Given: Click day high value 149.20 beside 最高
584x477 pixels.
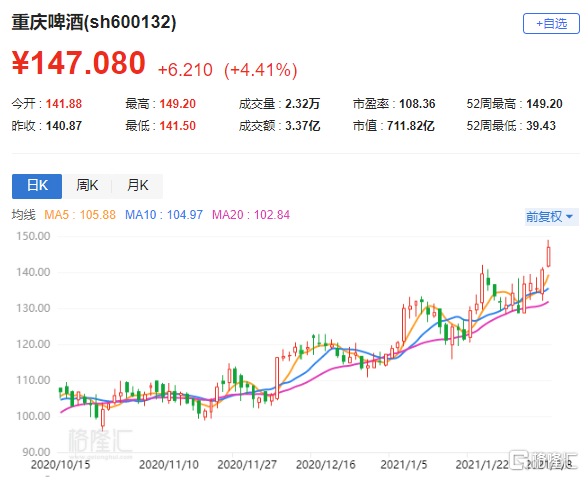Looking at the screenshot, I should [178, 104].
